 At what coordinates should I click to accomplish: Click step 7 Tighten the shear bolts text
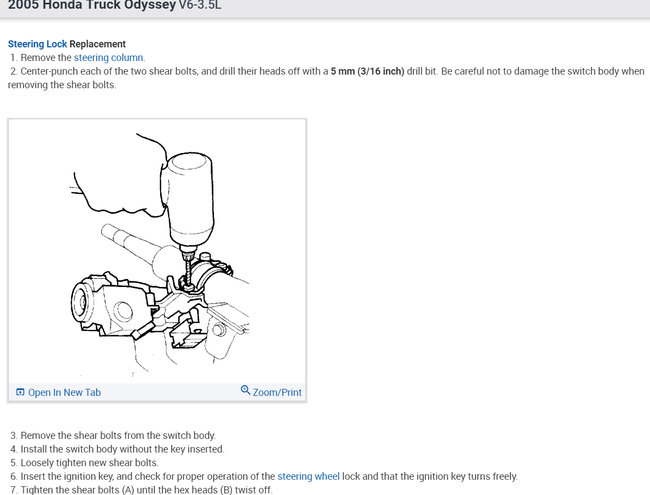(x=141, y=490)
